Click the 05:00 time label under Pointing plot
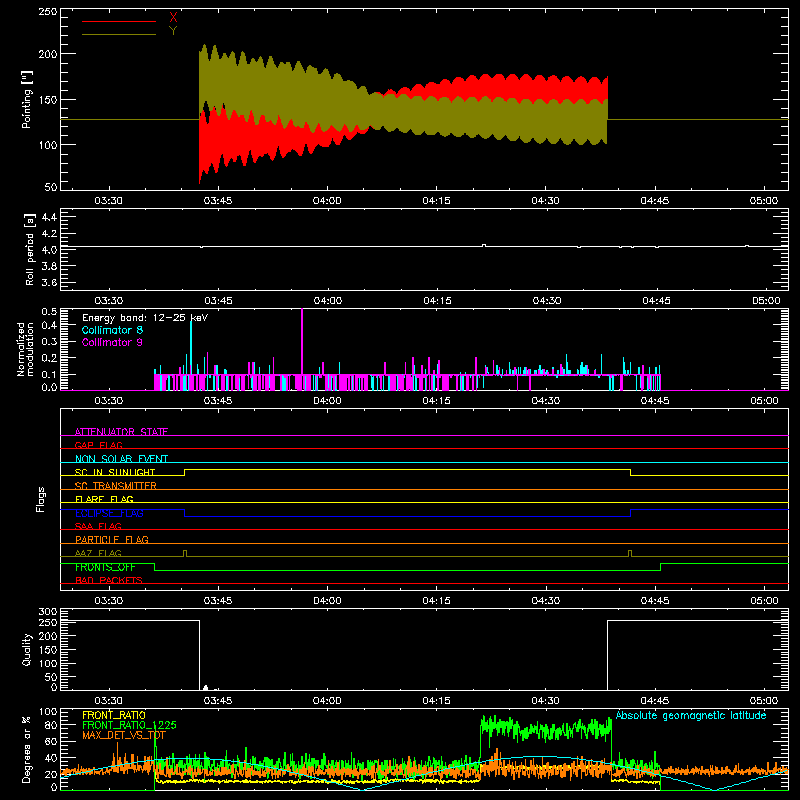The width and height of the screenshot is (800, 800). pyautogui.click(x=764, y=201)
